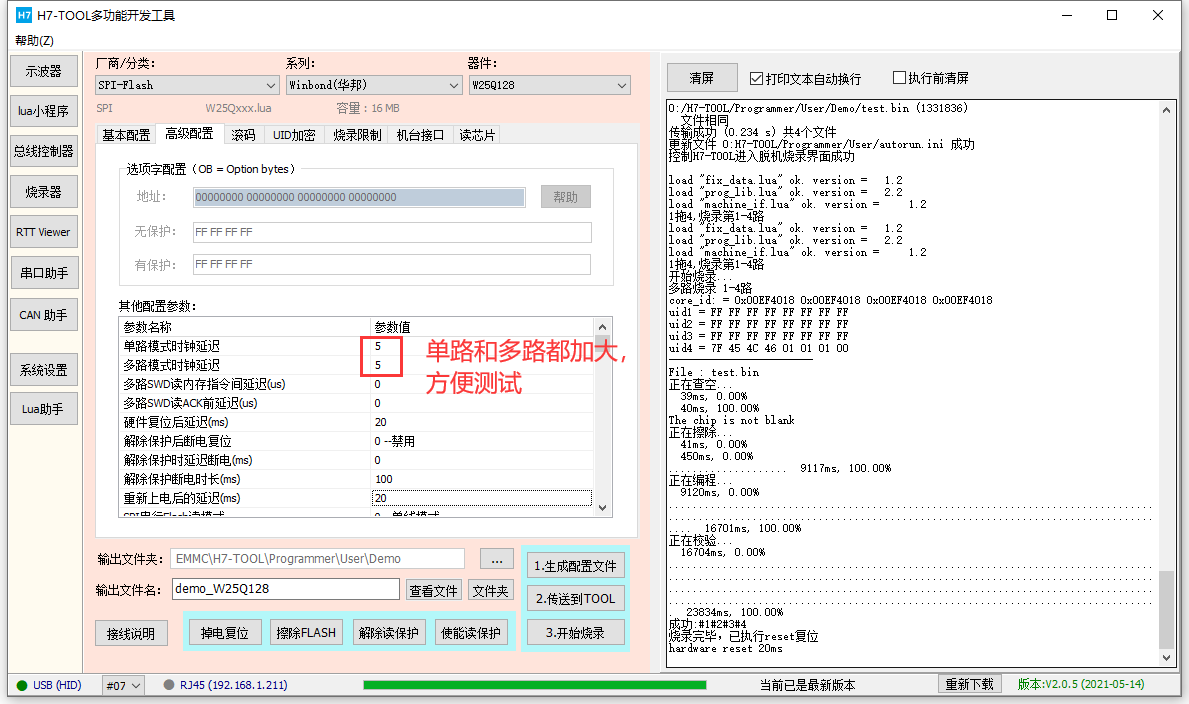Click the option bytes 地址 field
1189x704 pixels.
[359, 197]
